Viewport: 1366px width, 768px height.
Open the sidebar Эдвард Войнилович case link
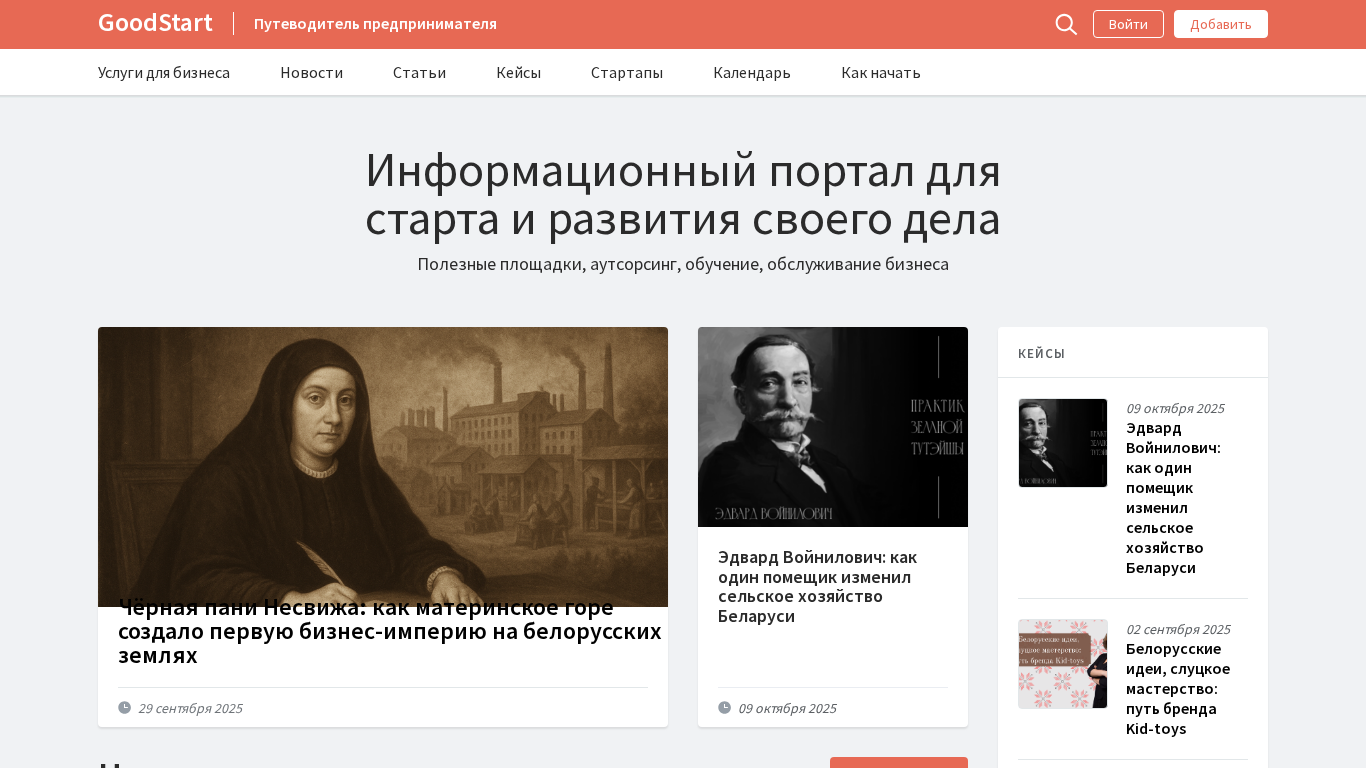[x=1174, y=498]
